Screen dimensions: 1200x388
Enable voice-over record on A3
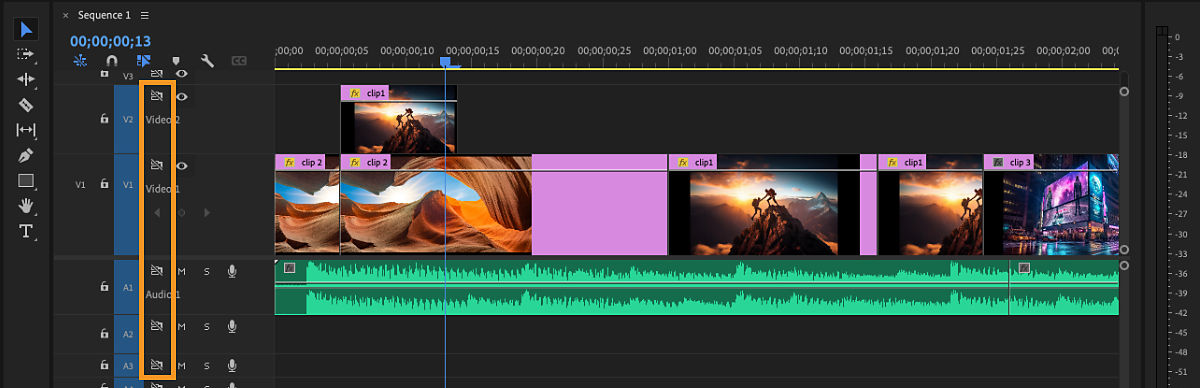232,365
